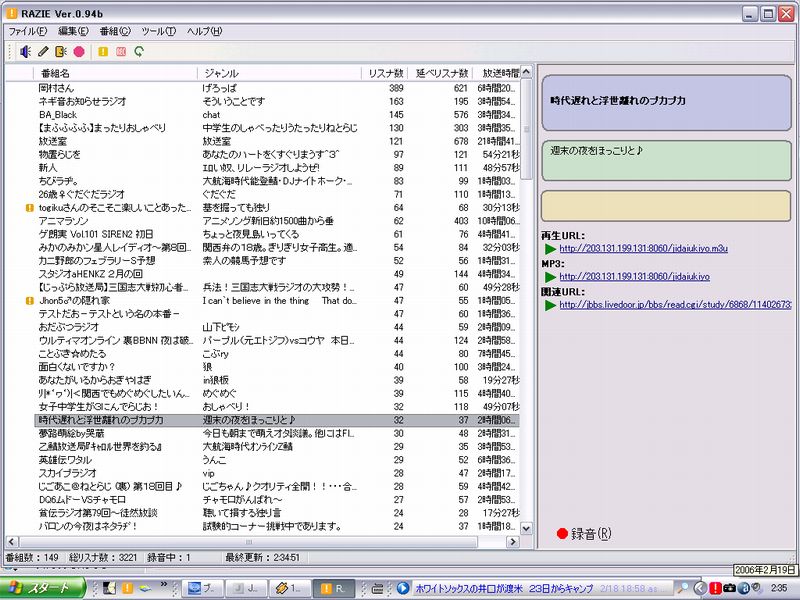Open the ツール(T) menu
The image size is (800, 600).
[x=158, y=31]
